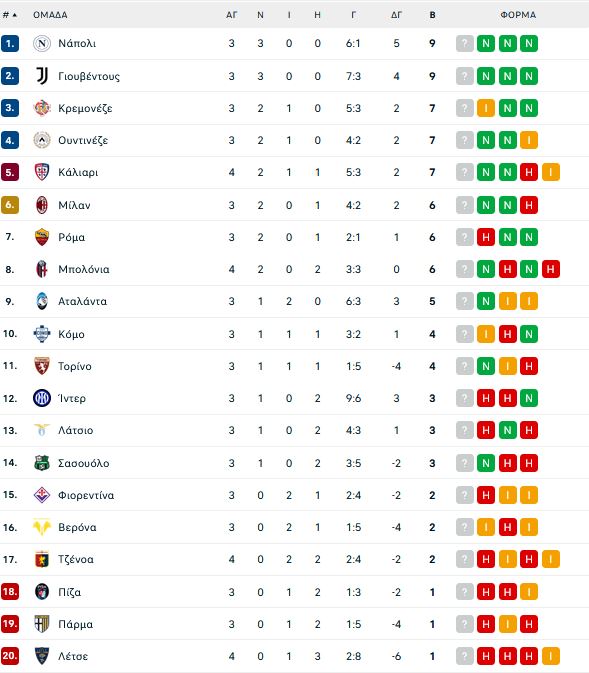589x673 pixels.
Task: Sort standings by the ΔΓ goal difference header
Action: click(396, 15)
